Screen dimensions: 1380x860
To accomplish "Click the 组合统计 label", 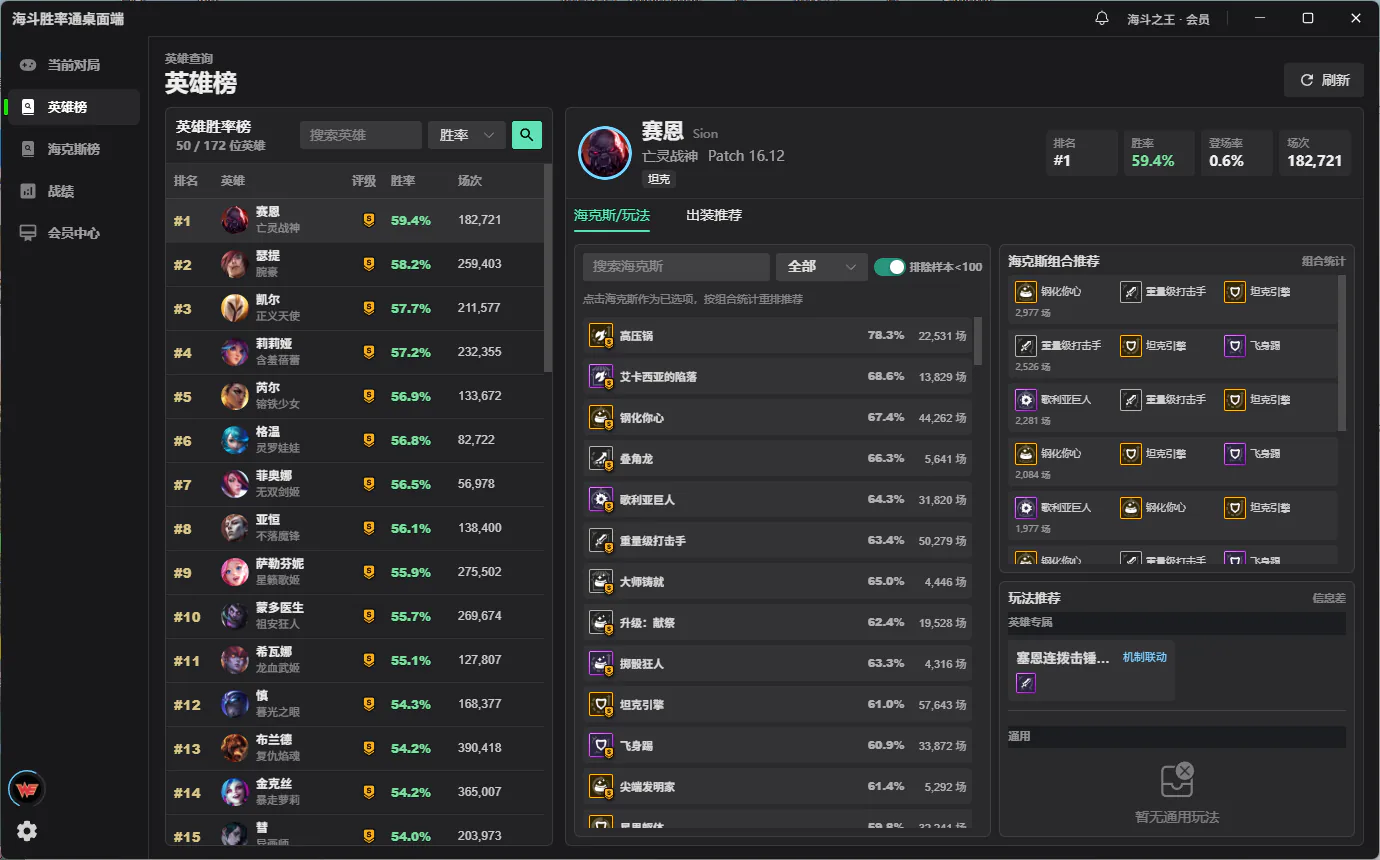I will tap(1324, 261).
